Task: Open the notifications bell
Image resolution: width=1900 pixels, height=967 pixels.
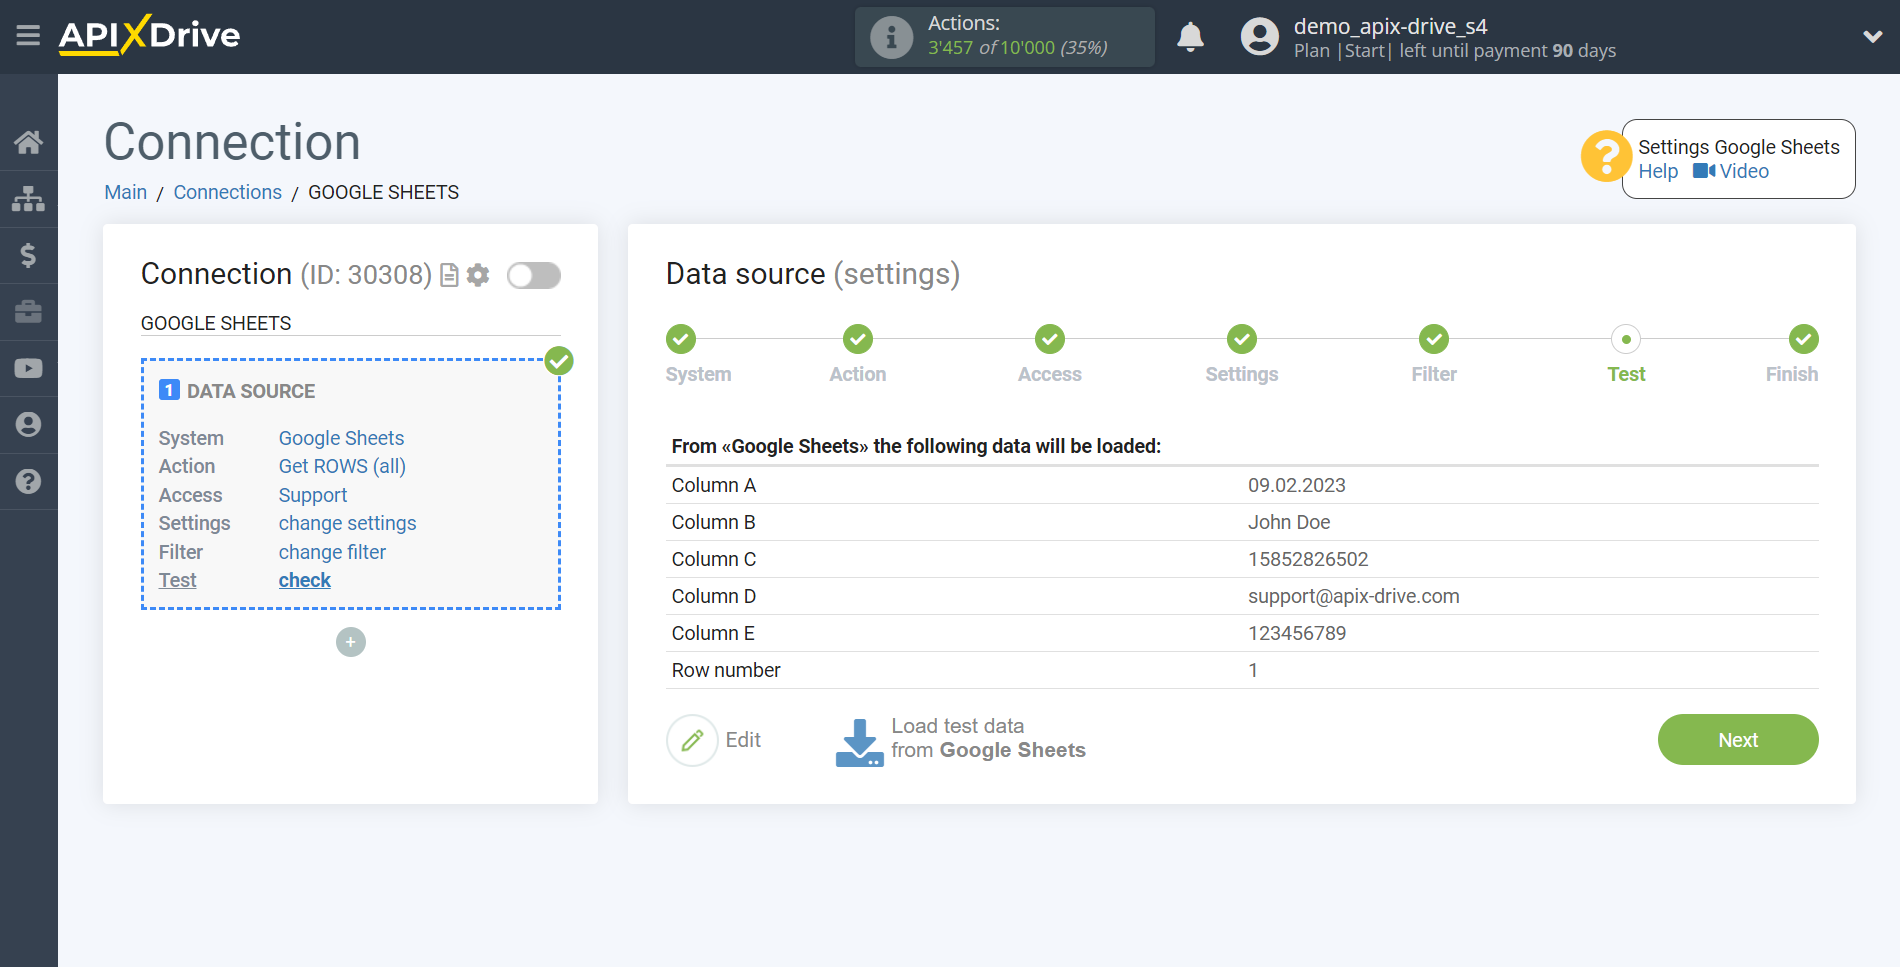Action: pos(1190,37)
